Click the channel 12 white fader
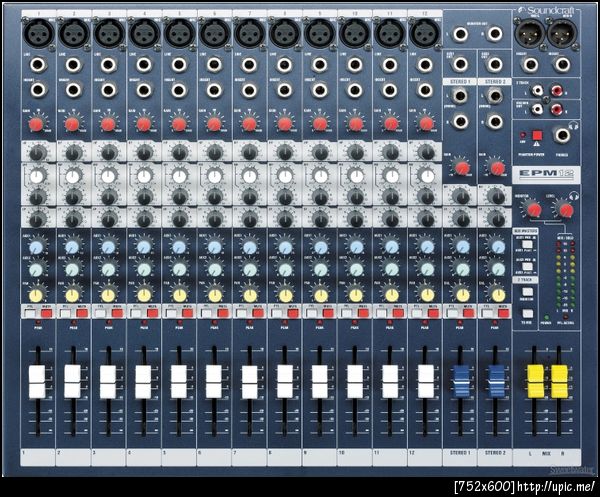 point(426,381)
